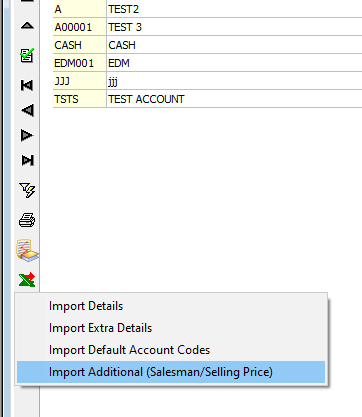362x417 pixels.
Task: Open the report designer document icon
Action: tap(28, 250)
